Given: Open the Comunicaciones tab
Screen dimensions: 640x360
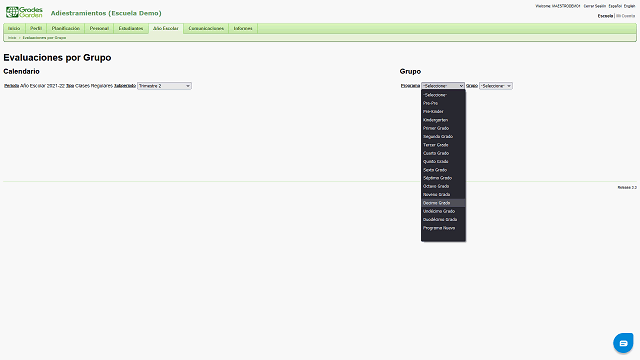Looking at the screenshot, I should tap(206, 29).
